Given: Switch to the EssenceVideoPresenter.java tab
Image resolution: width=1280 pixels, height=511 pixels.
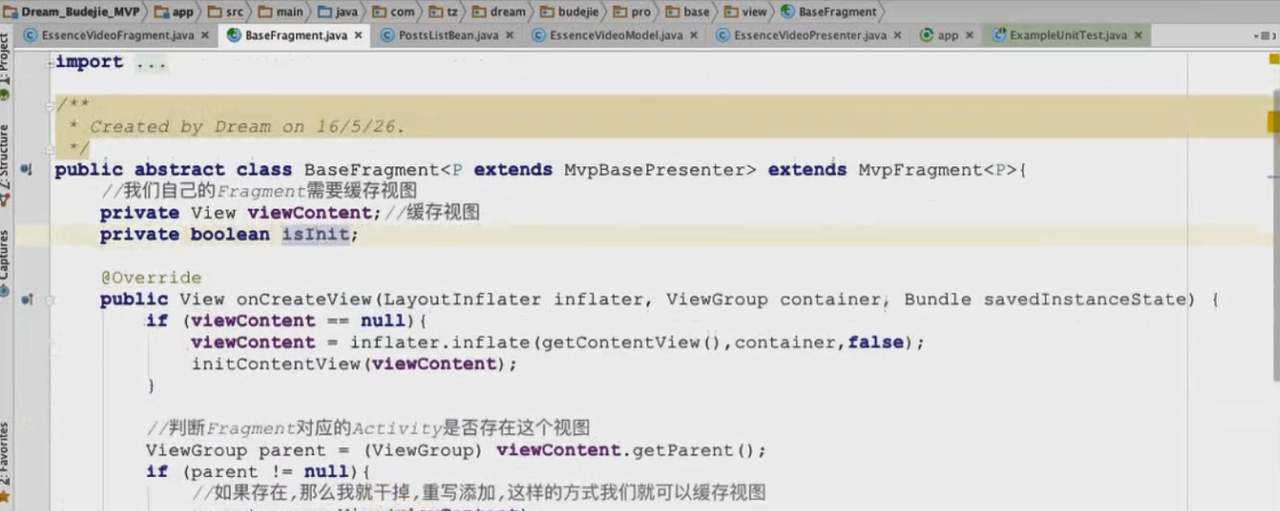Looking at the screenshot, I should [x=810, y=35].
